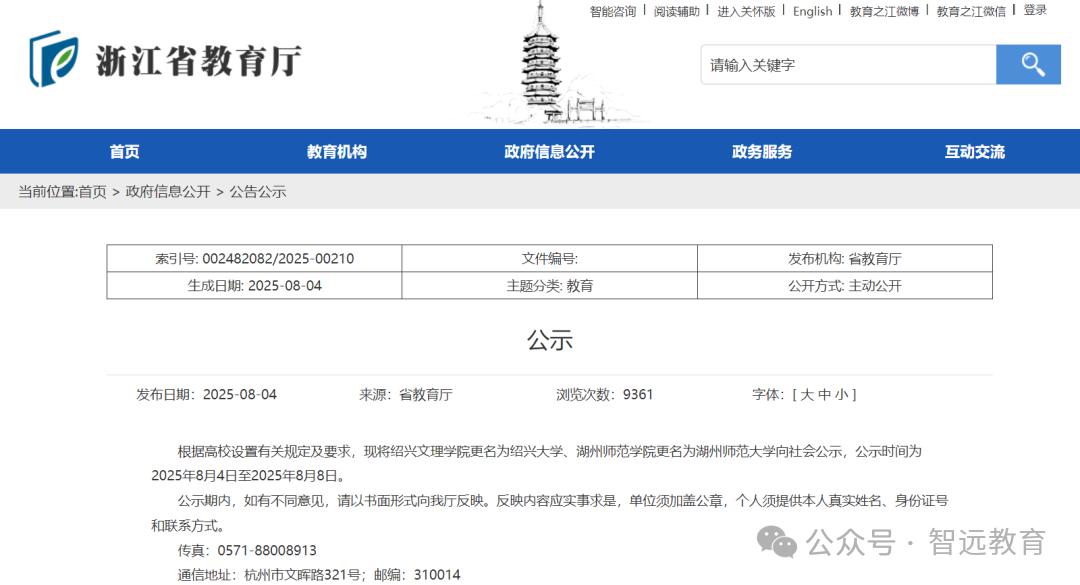This screenshot has height=585, width=1080.
Task: Open 政务服务 navigation item
Action: click(x=762, y=152)
